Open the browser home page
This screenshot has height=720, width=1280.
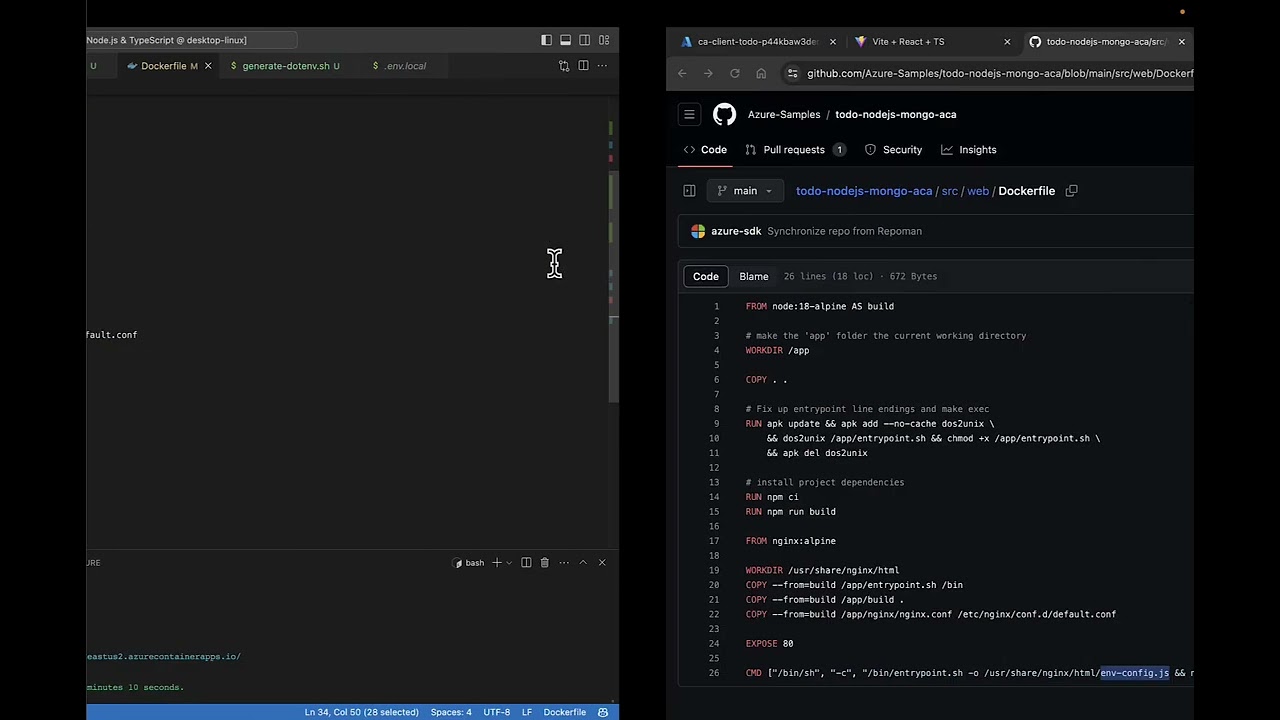click(x=761, y=73)
